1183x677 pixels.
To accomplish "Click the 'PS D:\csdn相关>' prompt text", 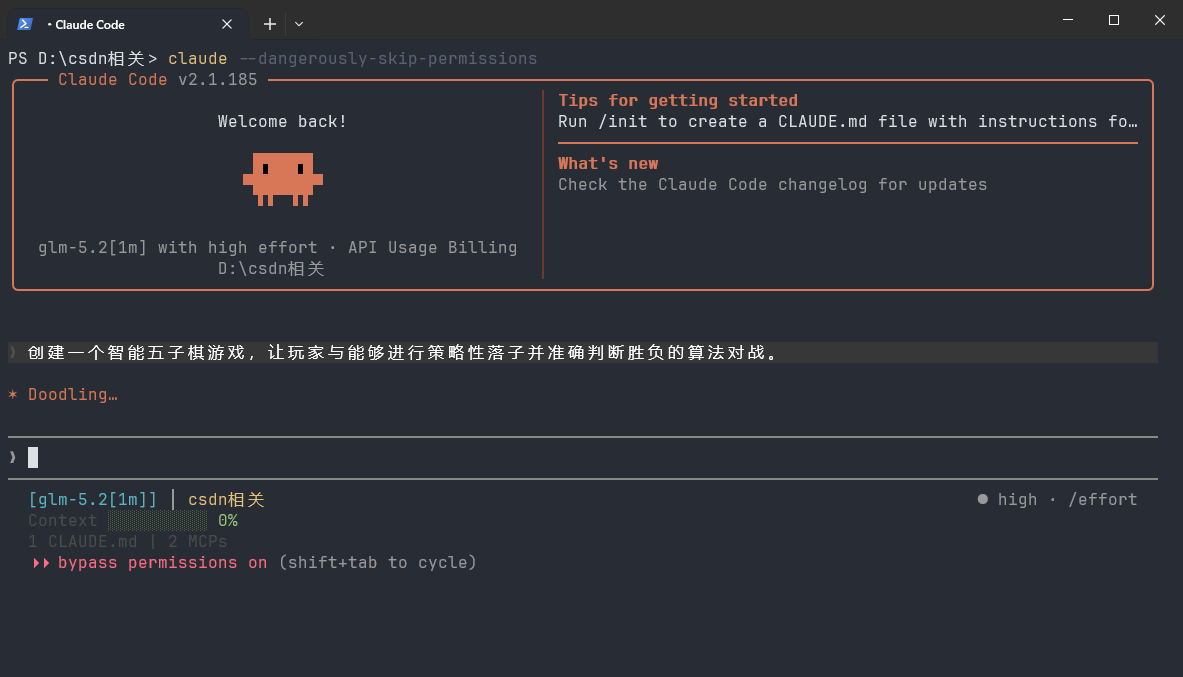I will (x=83, y=59).
